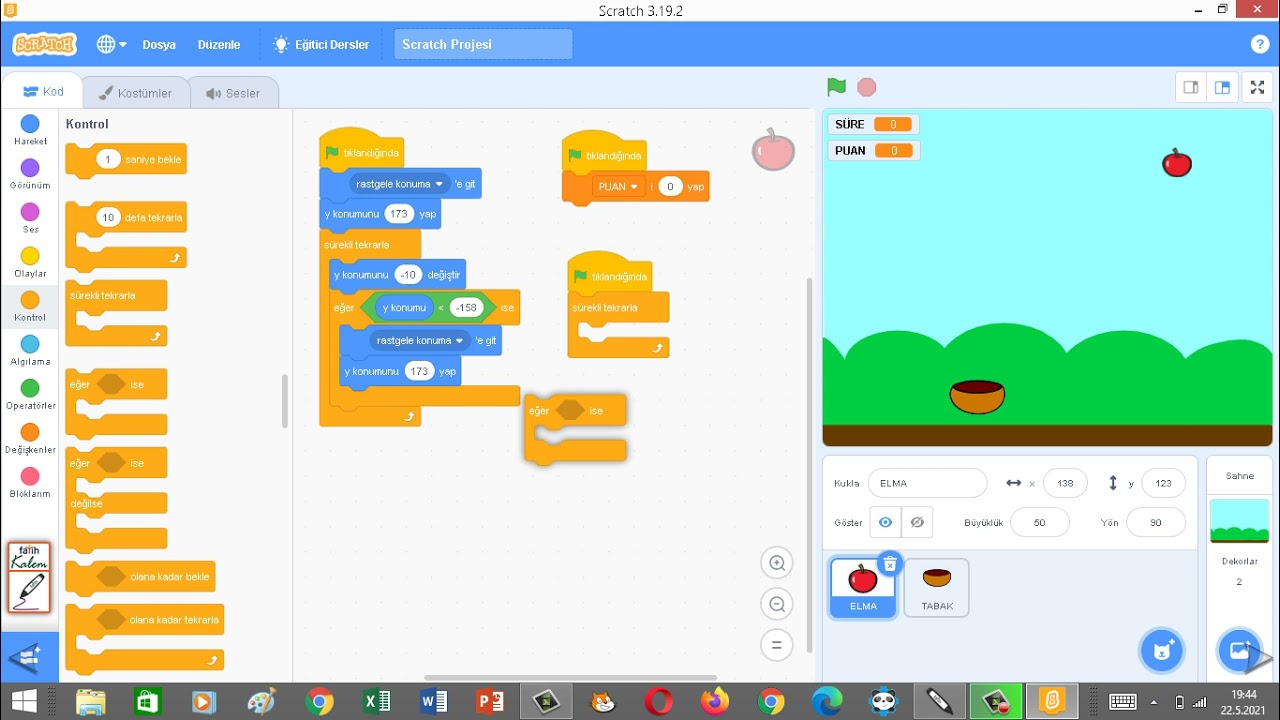The width and height of the screenshot is (1280, 720).
Task: Open PowerPoint from the taskbar
Action: 490,701
